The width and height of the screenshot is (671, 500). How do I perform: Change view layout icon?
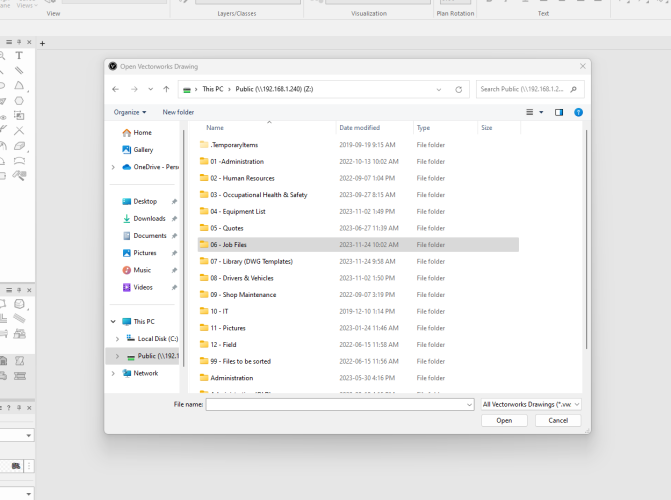tap(531, 112)
